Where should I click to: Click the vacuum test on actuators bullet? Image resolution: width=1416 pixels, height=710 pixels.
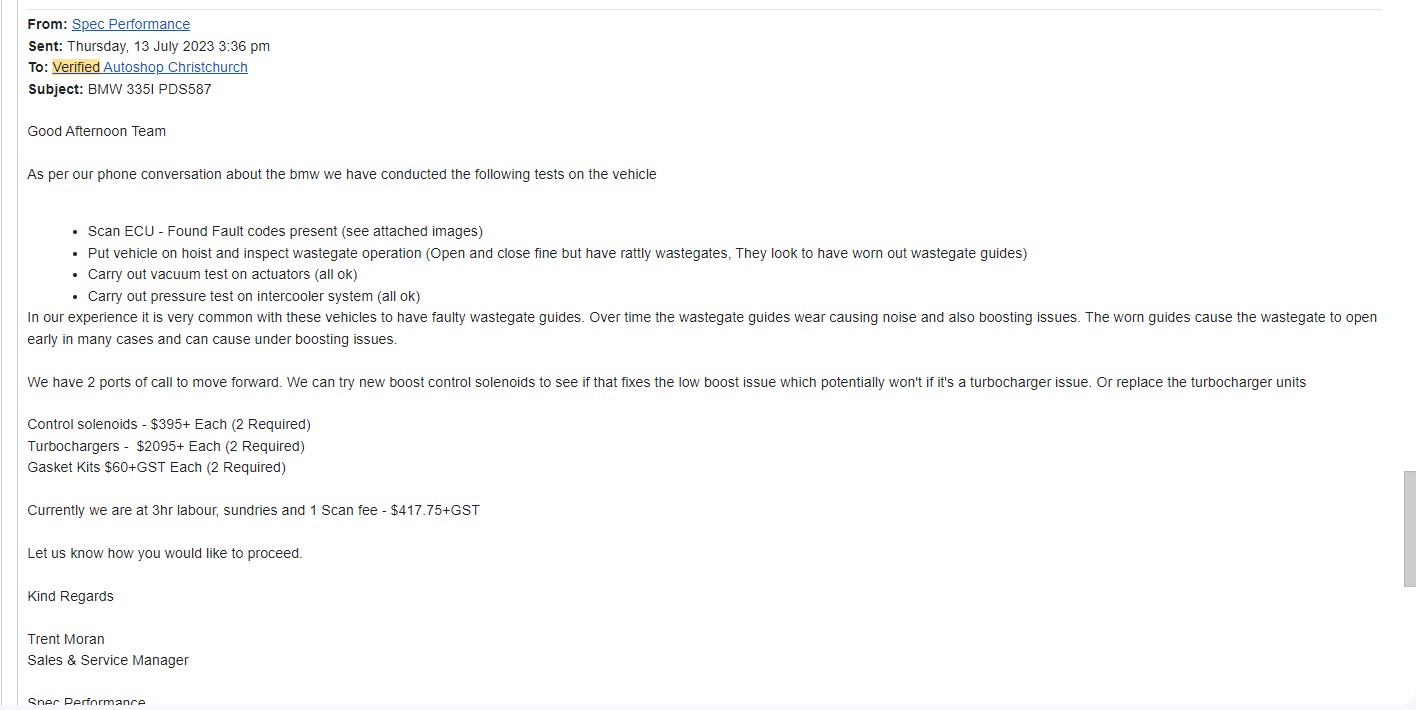point(222,274)
